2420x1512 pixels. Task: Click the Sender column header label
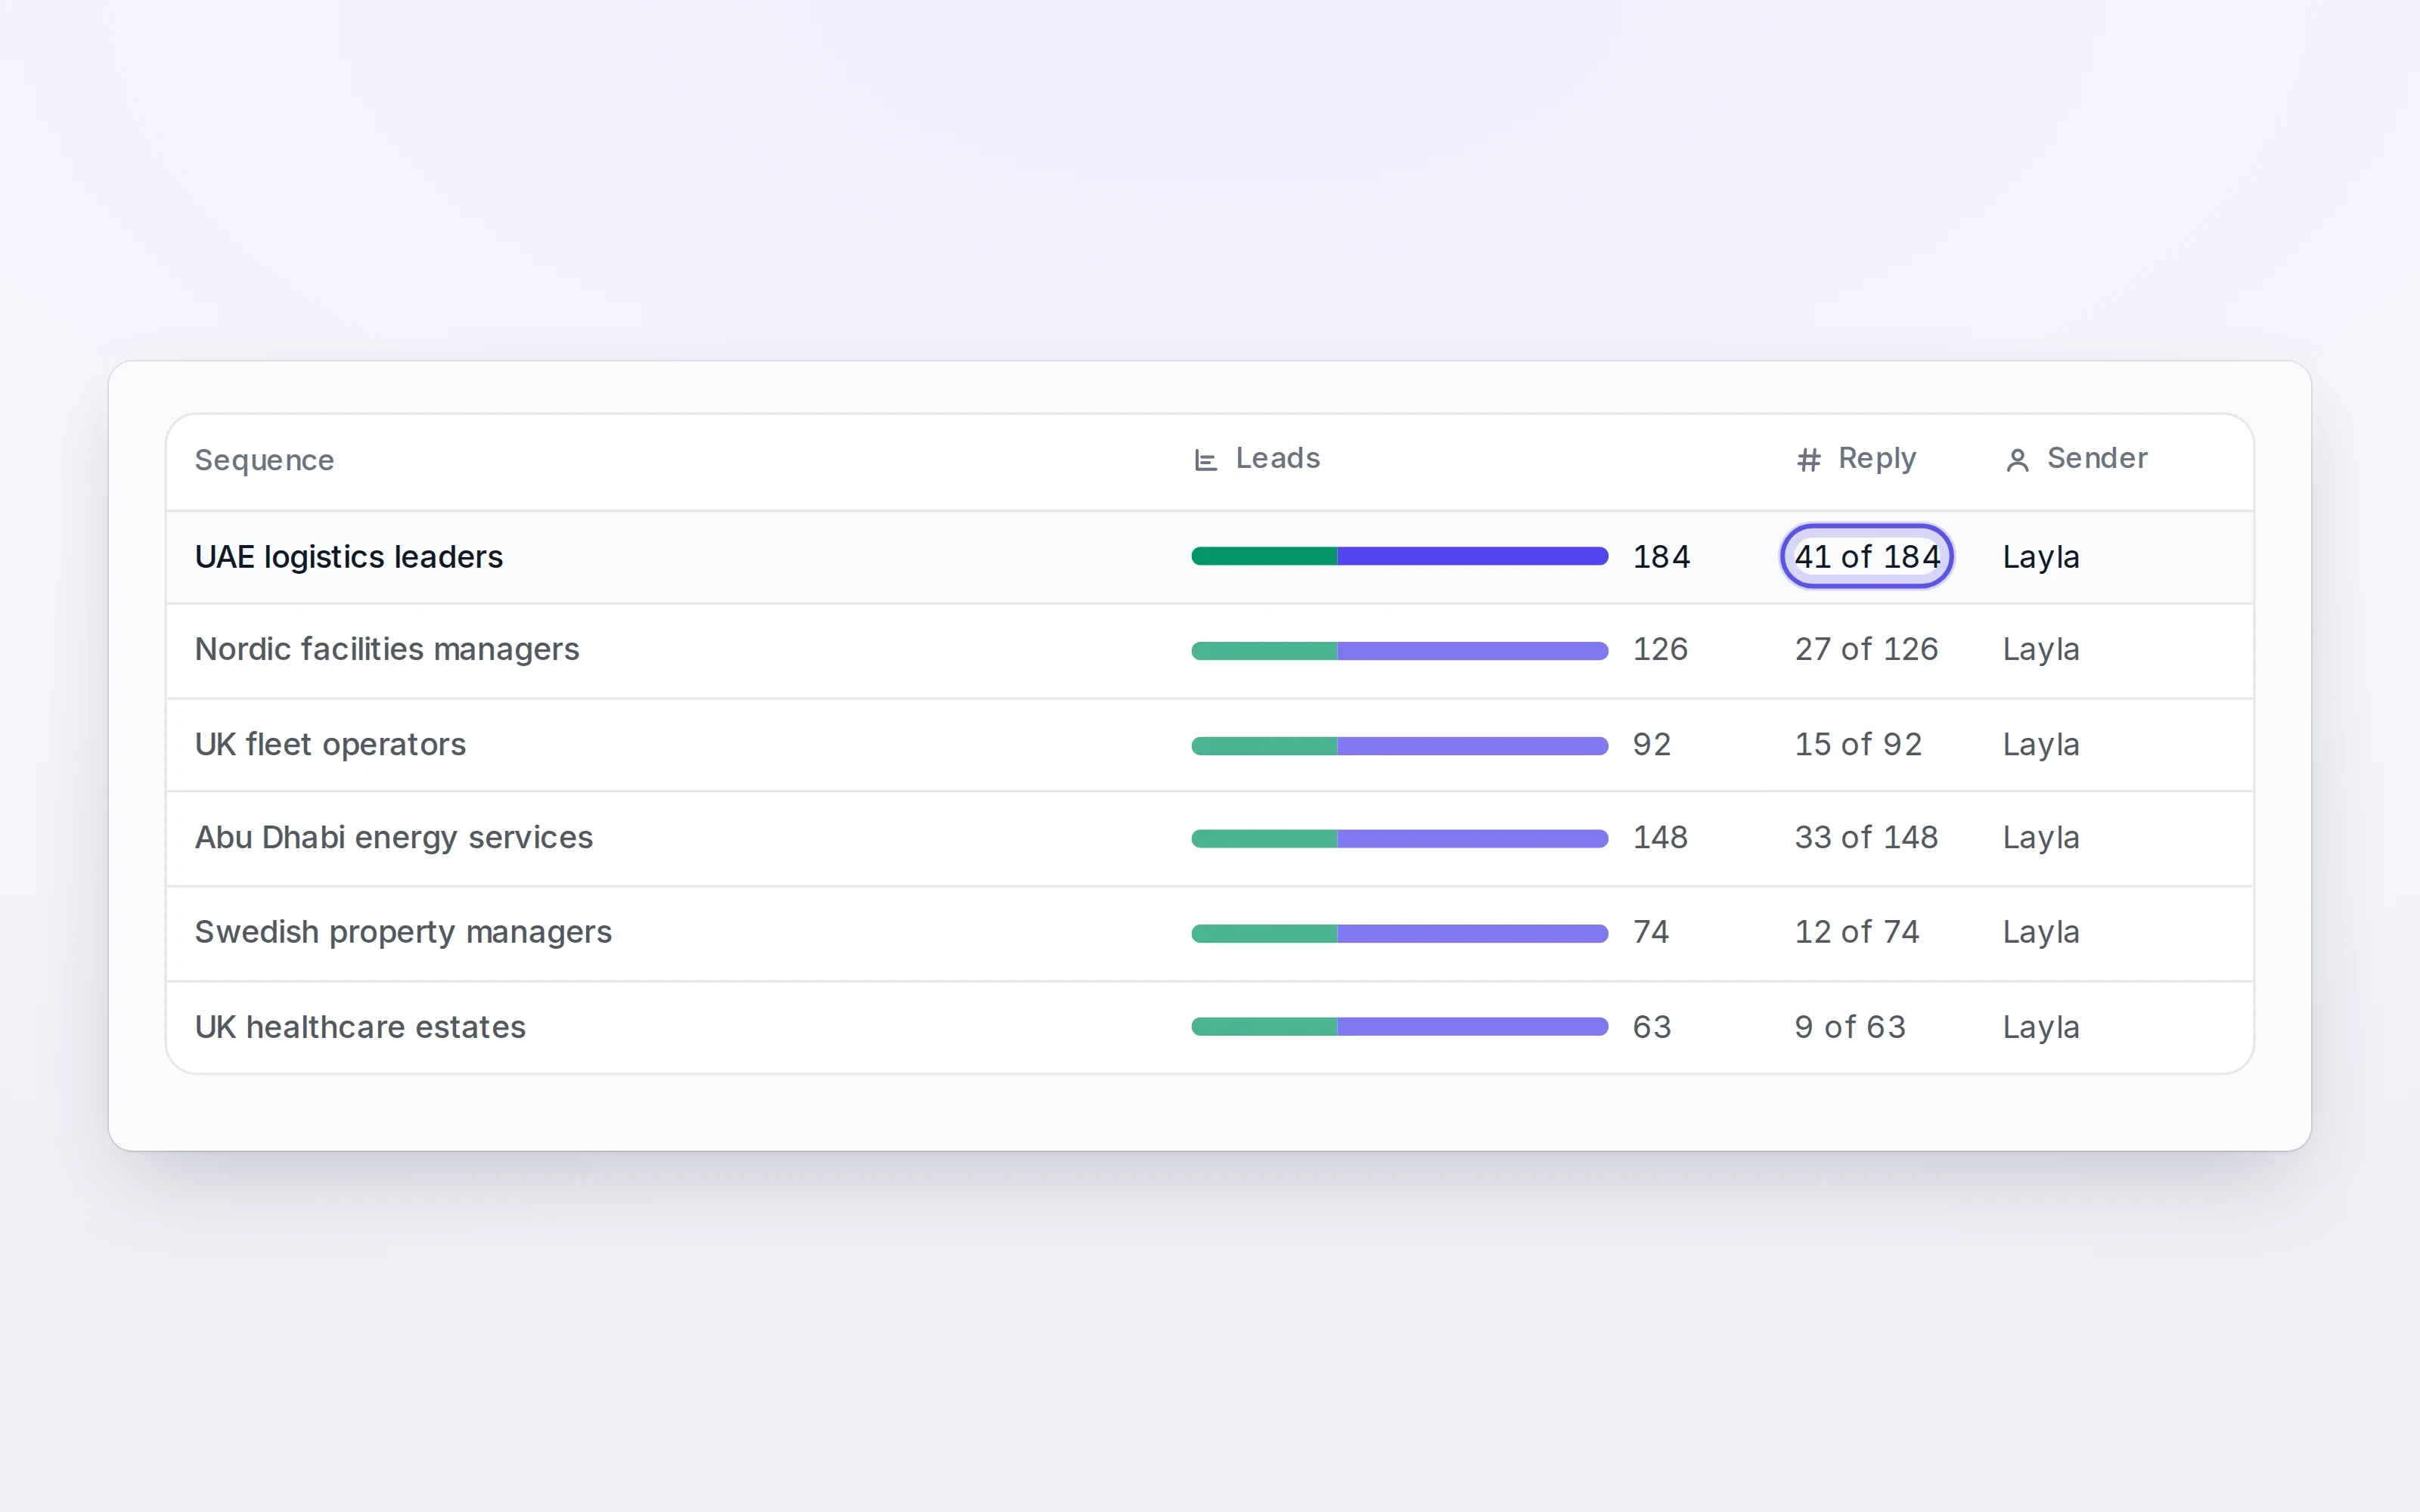(2097, 458)
